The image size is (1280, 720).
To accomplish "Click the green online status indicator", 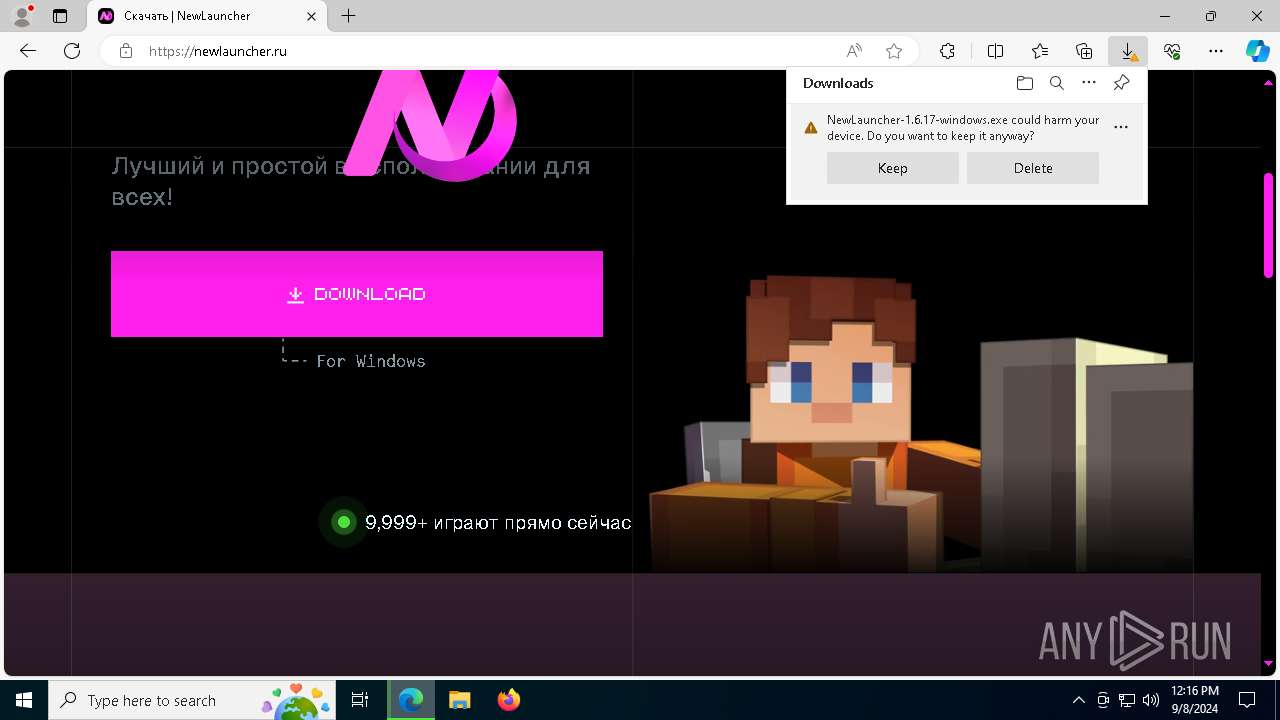I will tap(344, 522).
